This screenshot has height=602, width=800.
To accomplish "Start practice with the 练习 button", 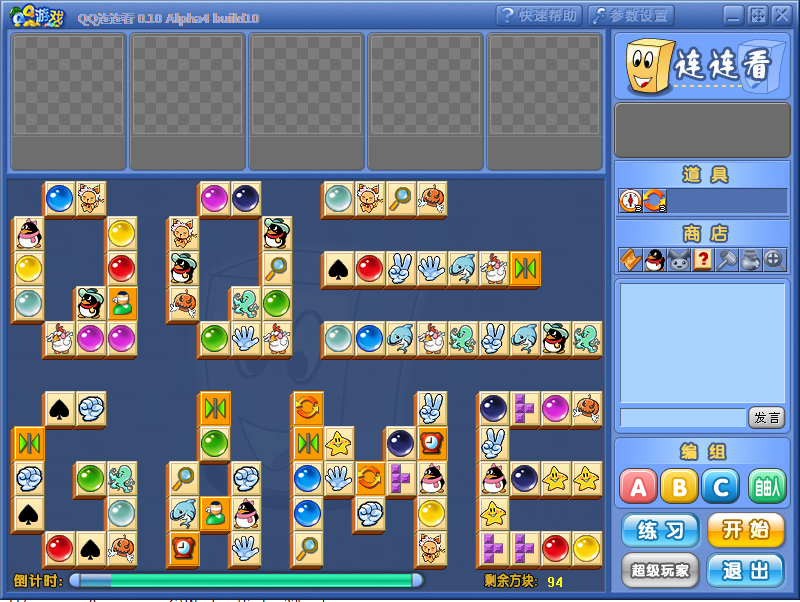I will pyautogui.click(x=660, y=531).
